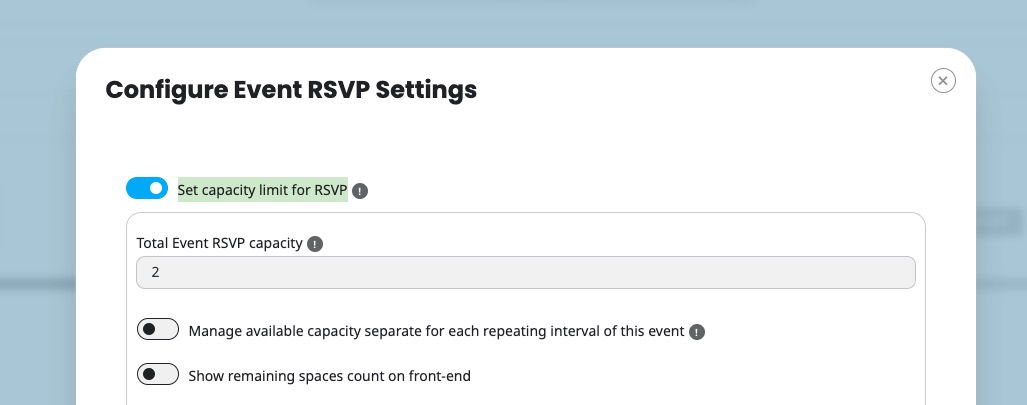The height and width of the screenshot is (405, 1027).
Task: Enable separate capacity per repeating interval toggle
Action: click(x=158, y=329)
